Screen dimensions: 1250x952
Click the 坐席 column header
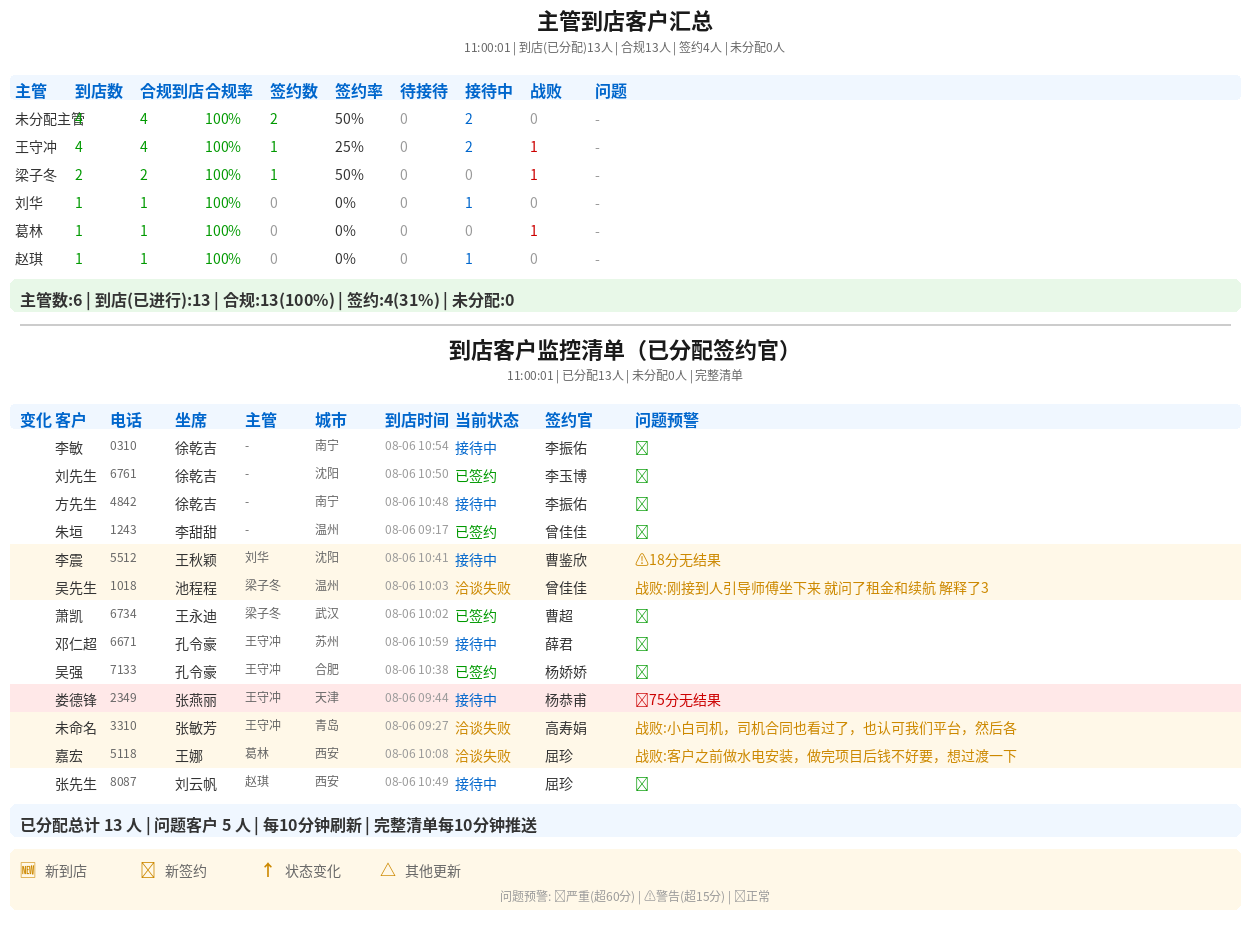point(191,420)
